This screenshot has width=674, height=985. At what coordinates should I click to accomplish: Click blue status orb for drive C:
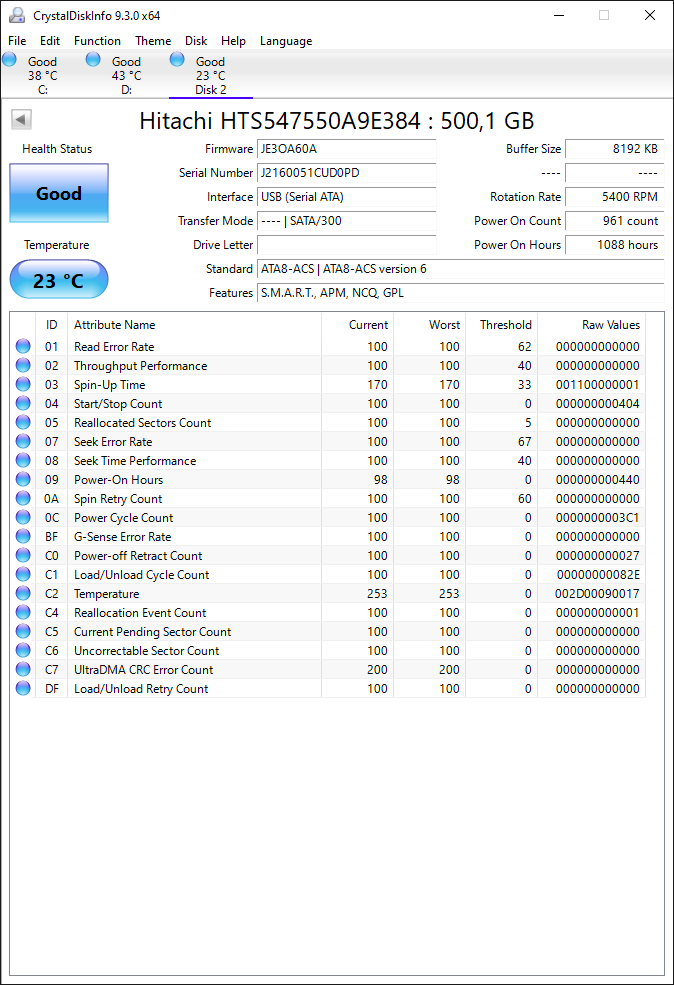click(x=9, y=60)
